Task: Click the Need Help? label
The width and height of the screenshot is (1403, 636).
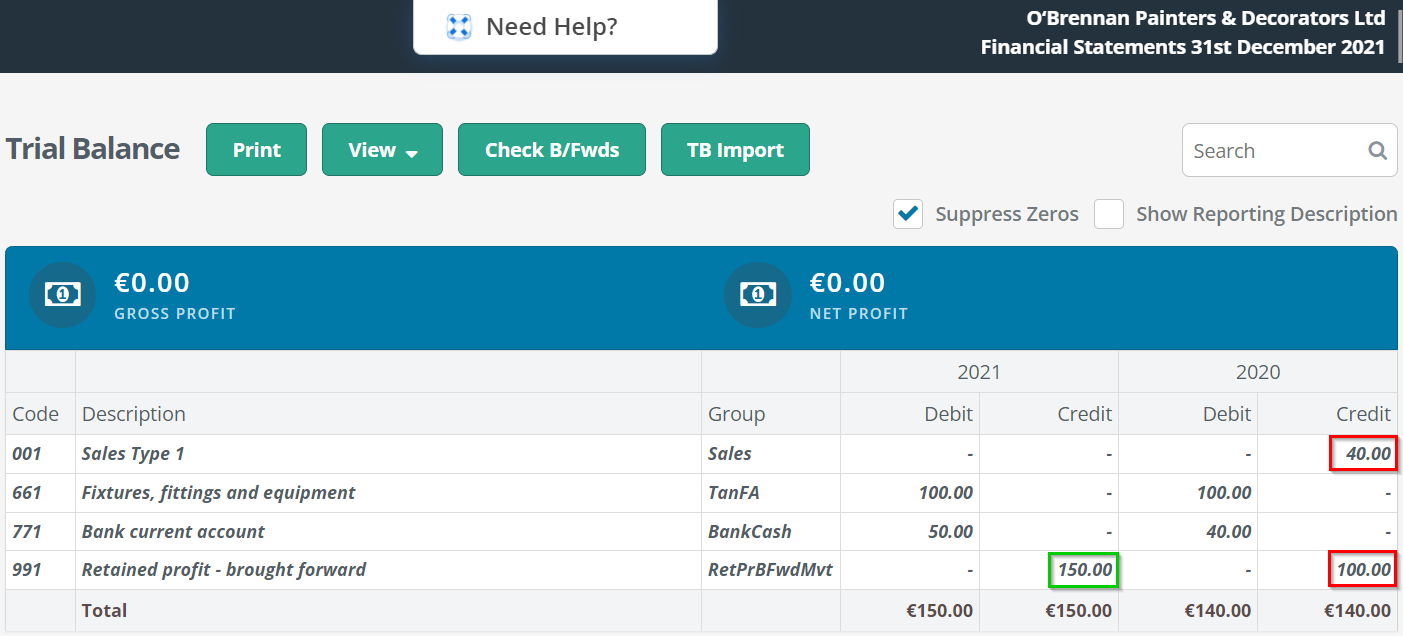Action: coord(552,27)
